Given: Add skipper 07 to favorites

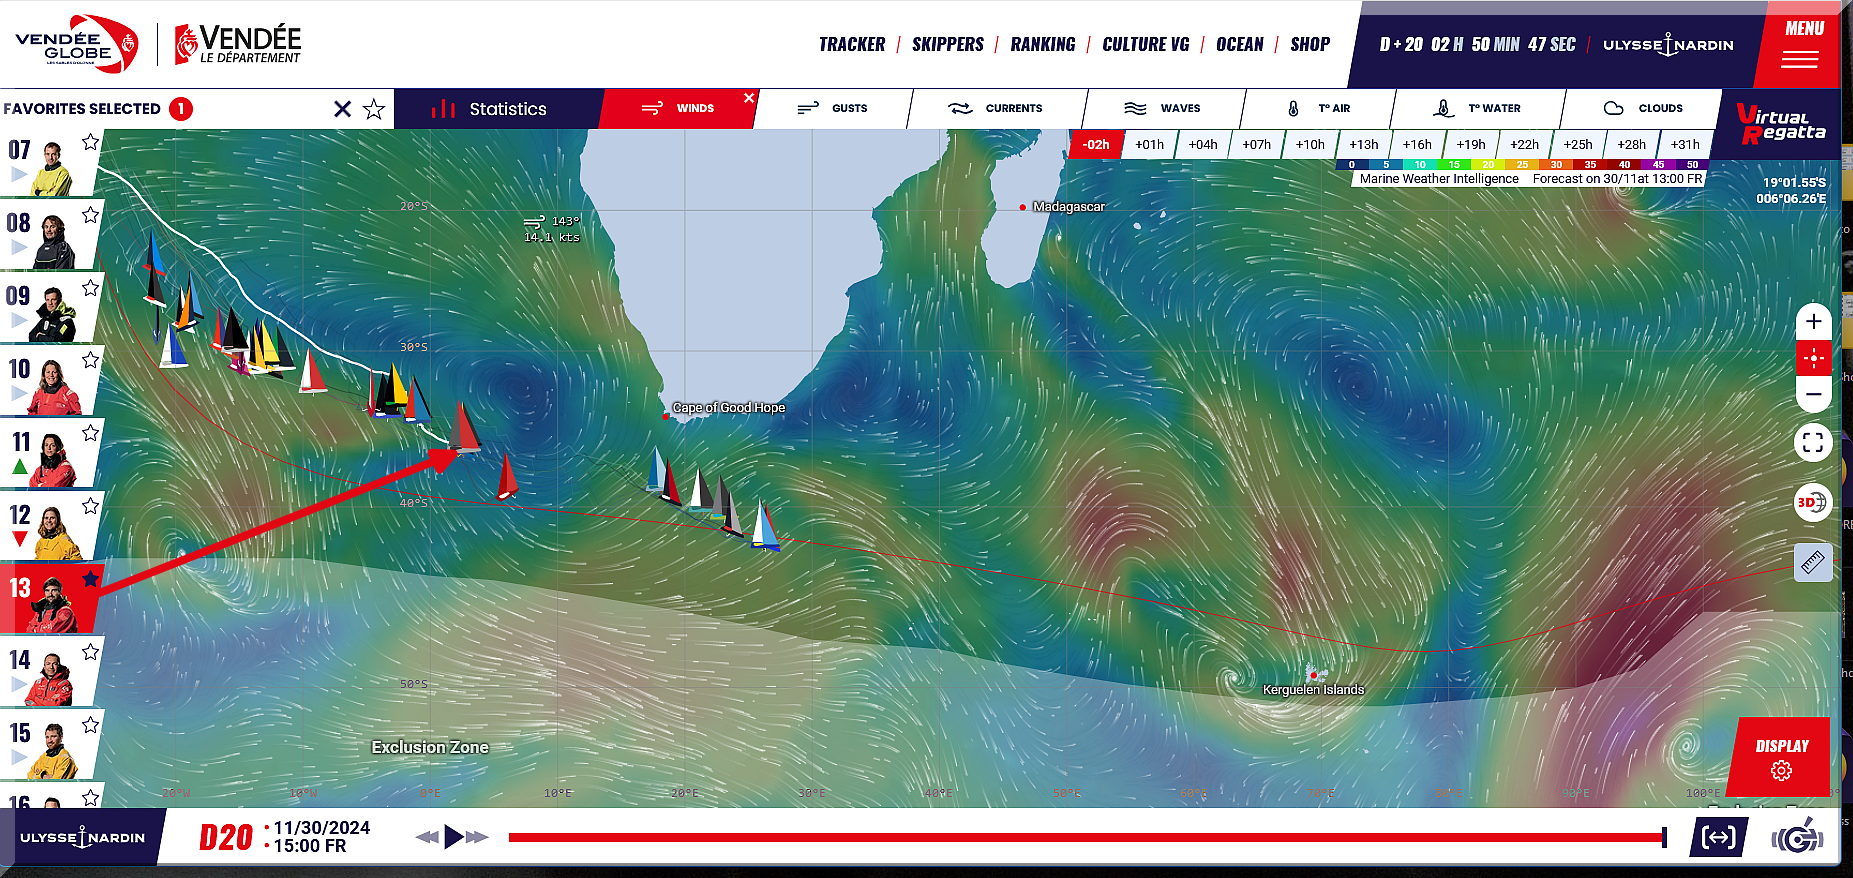Looking at the screenshot, I should pyautogui.click(x=91, y=142).
